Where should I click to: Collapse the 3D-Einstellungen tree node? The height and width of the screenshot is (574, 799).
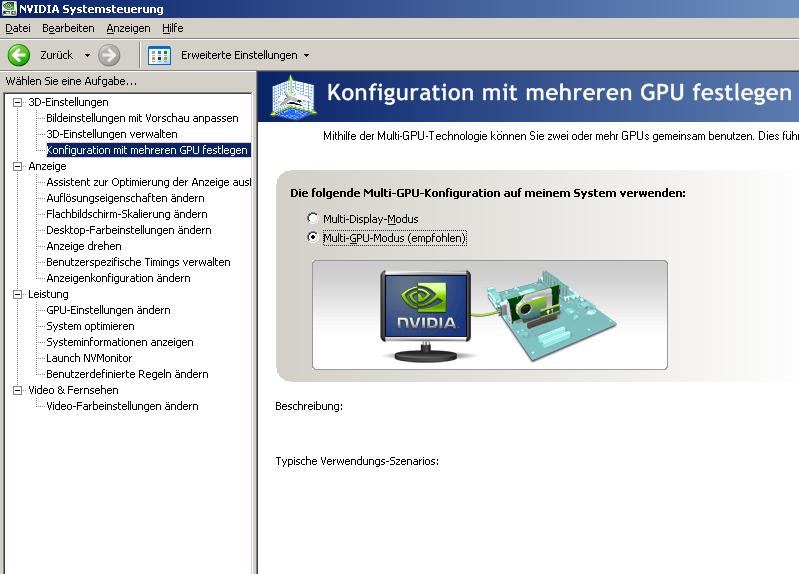point(18,102)
